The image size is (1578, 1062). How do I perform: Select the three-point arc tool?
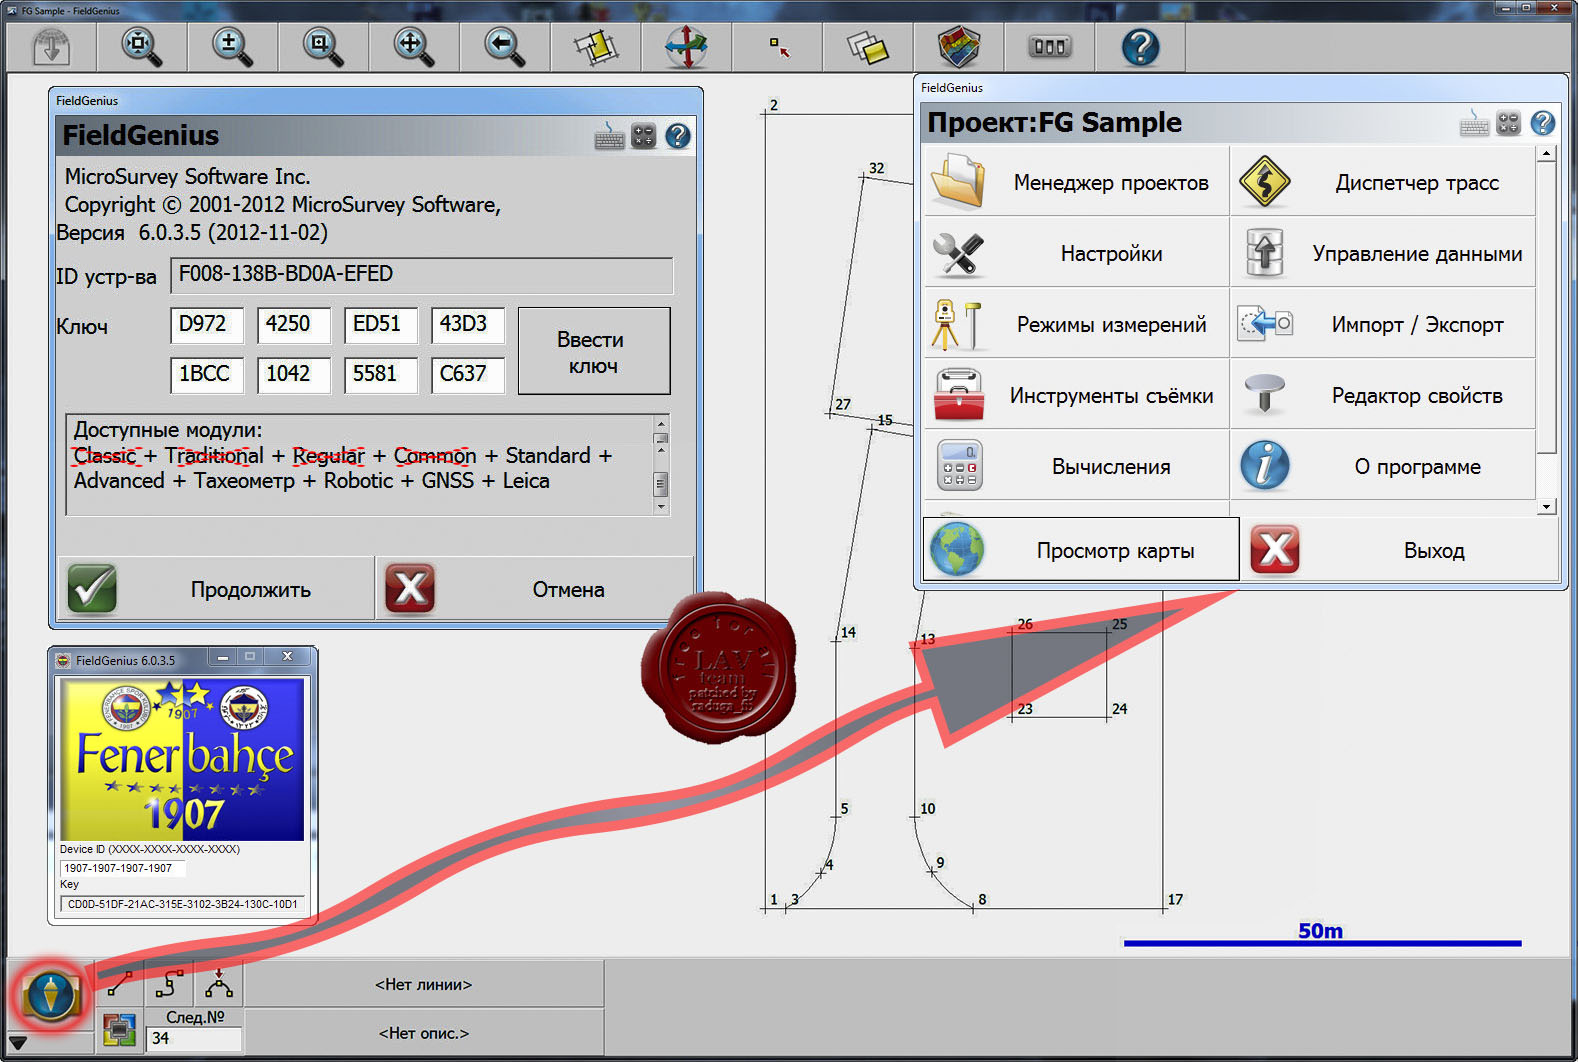[x=218, y=985]
